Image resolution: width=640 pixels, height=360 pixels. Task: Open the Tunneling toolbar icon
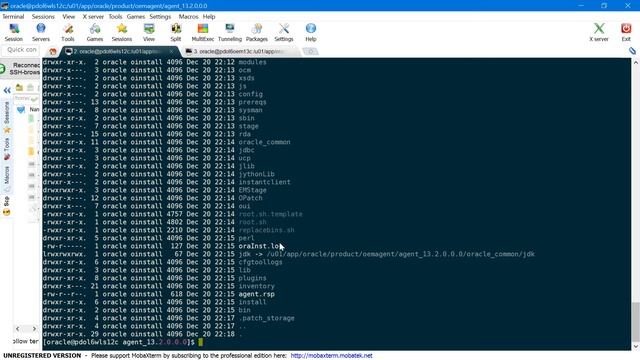[x=230, y=32]
